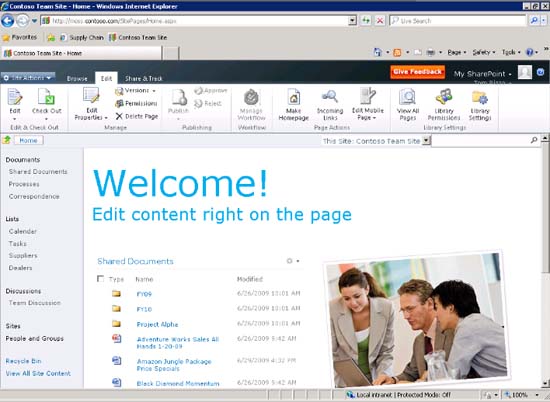This screenshot has height=402, width=550.
Task: Expand the address bar dropdown arrow
Action: point(353,21)
